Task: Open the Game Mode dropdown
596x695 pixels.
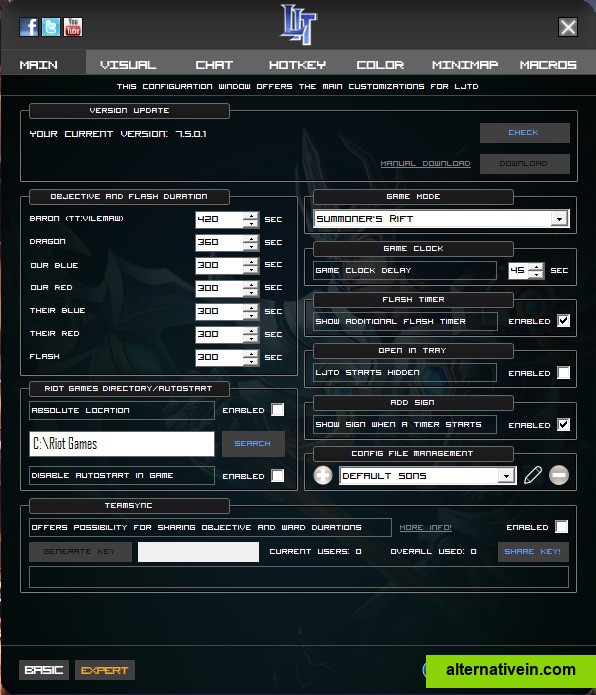Action: tap(560, 219)
